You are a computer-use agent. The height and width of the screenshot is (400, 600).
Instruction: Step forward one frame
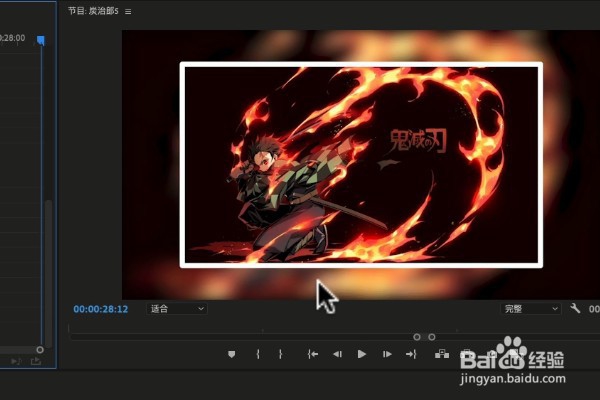click(x=387, y=354)
